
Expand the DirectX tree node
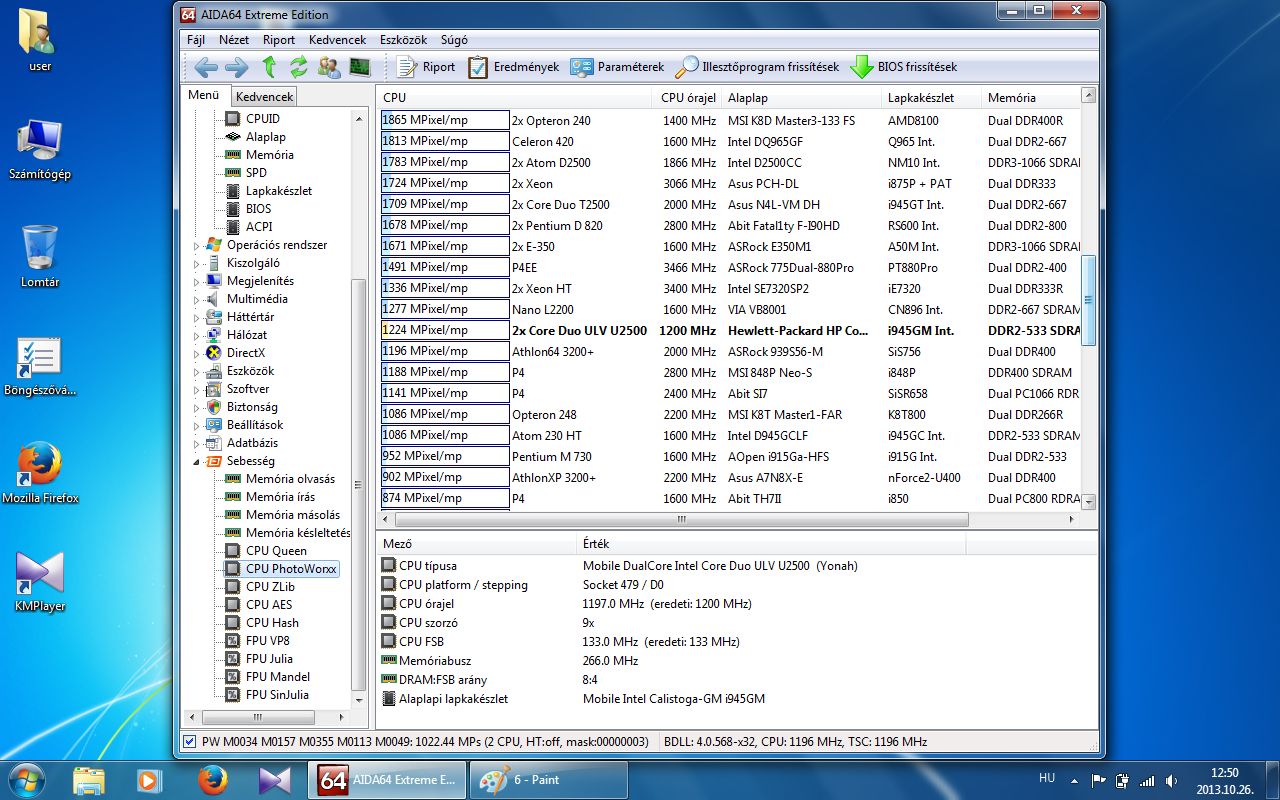197,353
